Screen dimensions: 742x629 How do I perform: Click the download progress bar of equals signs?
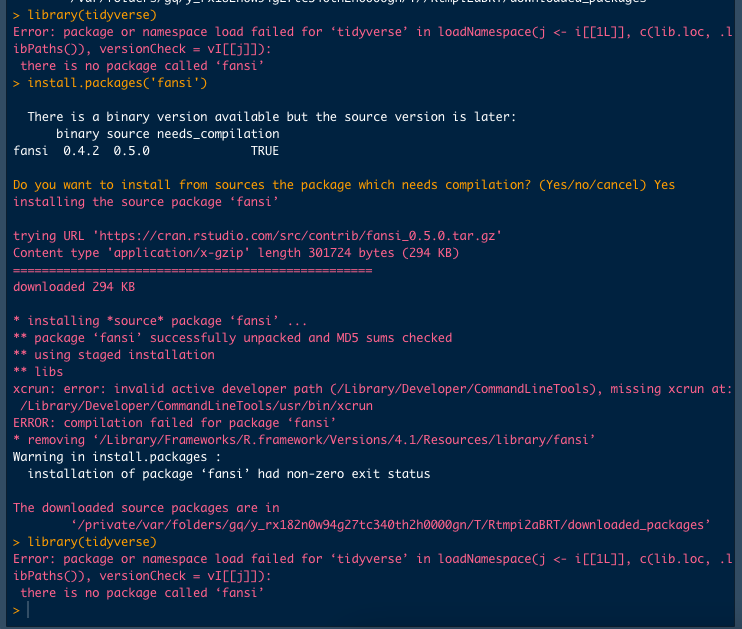[190, 270]
